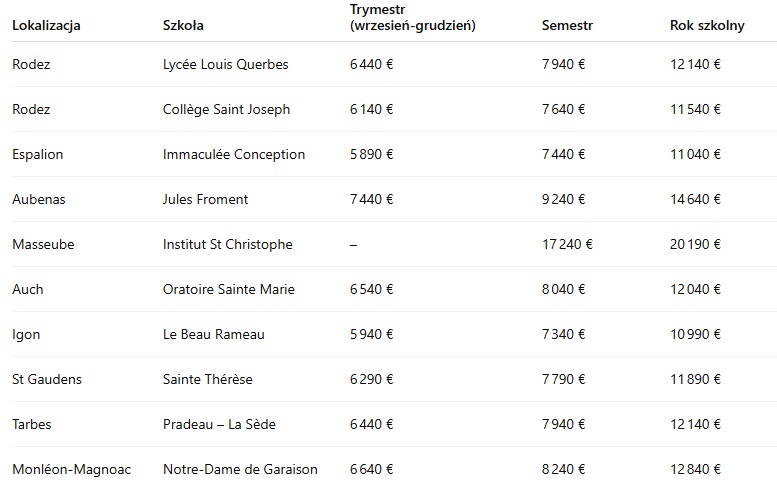
Task: Click the Oratoire Sainte Marie cell
Action: (x=230, y=290)
